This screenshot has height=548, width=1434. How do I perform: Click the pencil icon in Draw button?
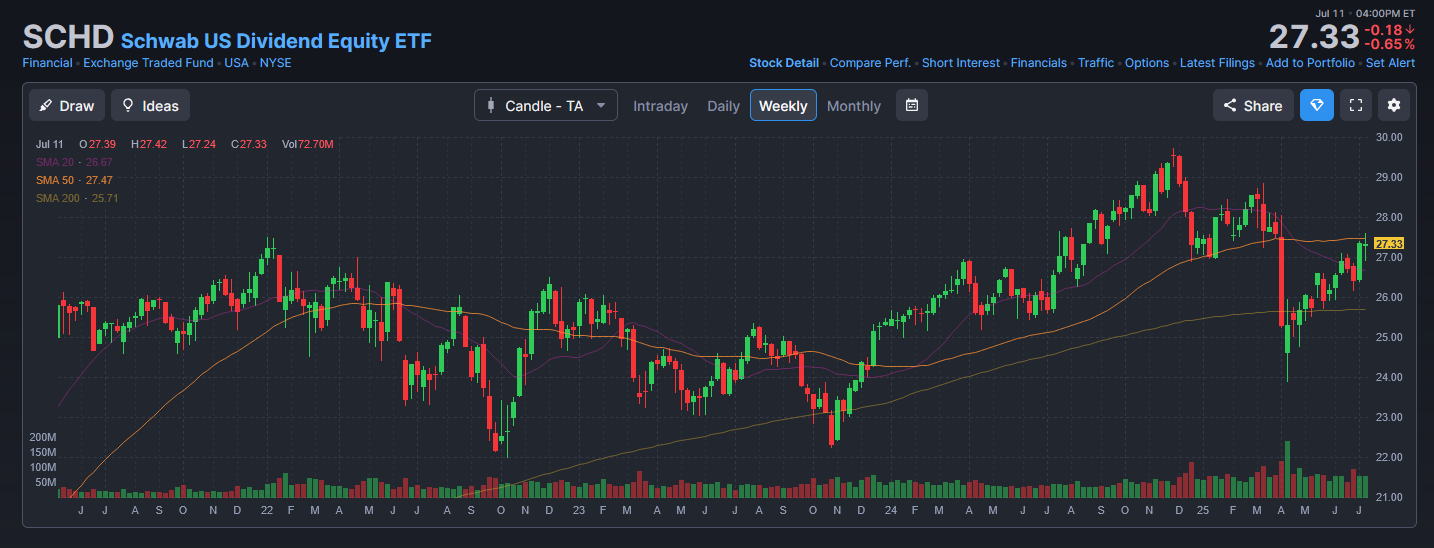click(x=46, y=105)
